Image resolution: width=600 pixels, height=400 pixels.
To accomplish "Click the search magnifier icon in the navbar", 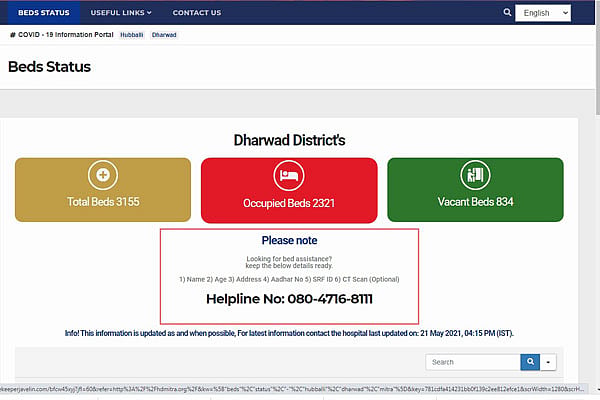I will [x=507, y=12].
